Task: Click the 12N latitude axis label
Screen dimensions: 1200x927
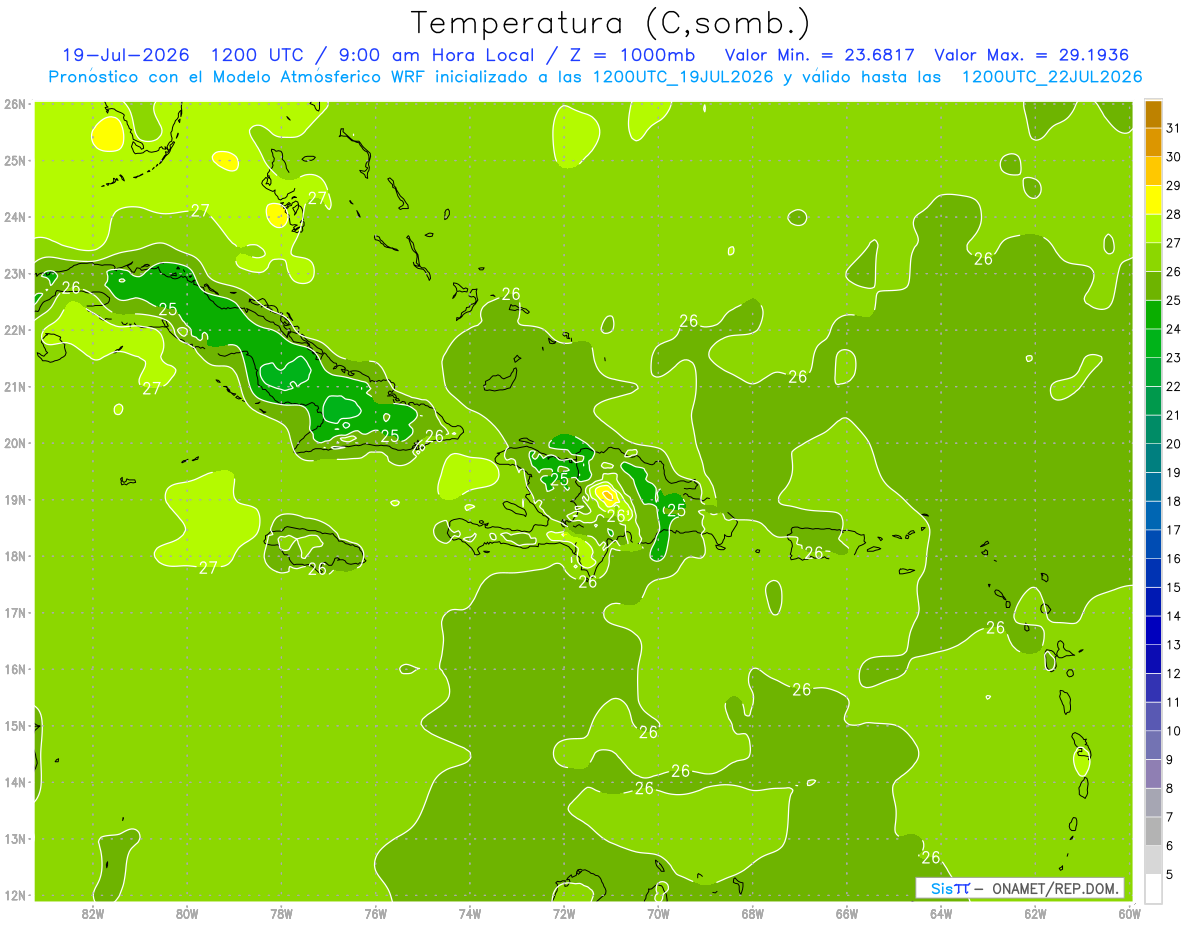Action: [x=14, y=895]
